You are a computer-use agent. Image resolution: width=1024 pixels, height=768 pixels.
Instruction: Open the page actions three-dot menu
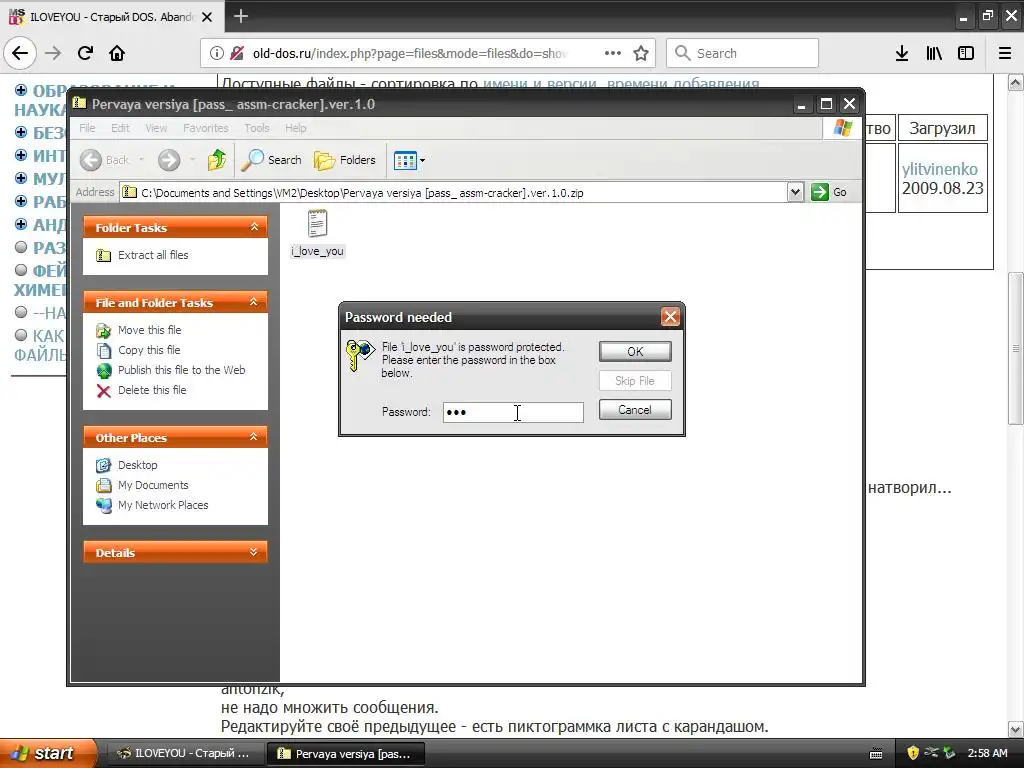coord(613,53)
